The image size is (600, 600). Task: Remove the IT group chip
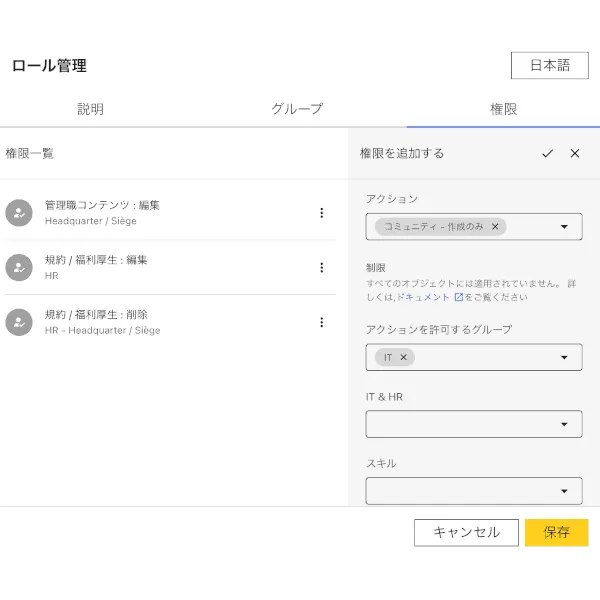pyautogui.click(x=403, y=357)
